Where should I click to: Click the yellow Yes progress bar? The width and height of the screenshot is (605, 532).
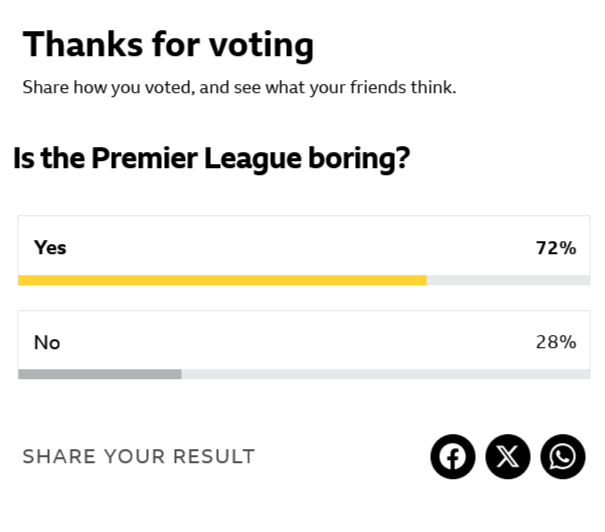click(x=222, y=280)
